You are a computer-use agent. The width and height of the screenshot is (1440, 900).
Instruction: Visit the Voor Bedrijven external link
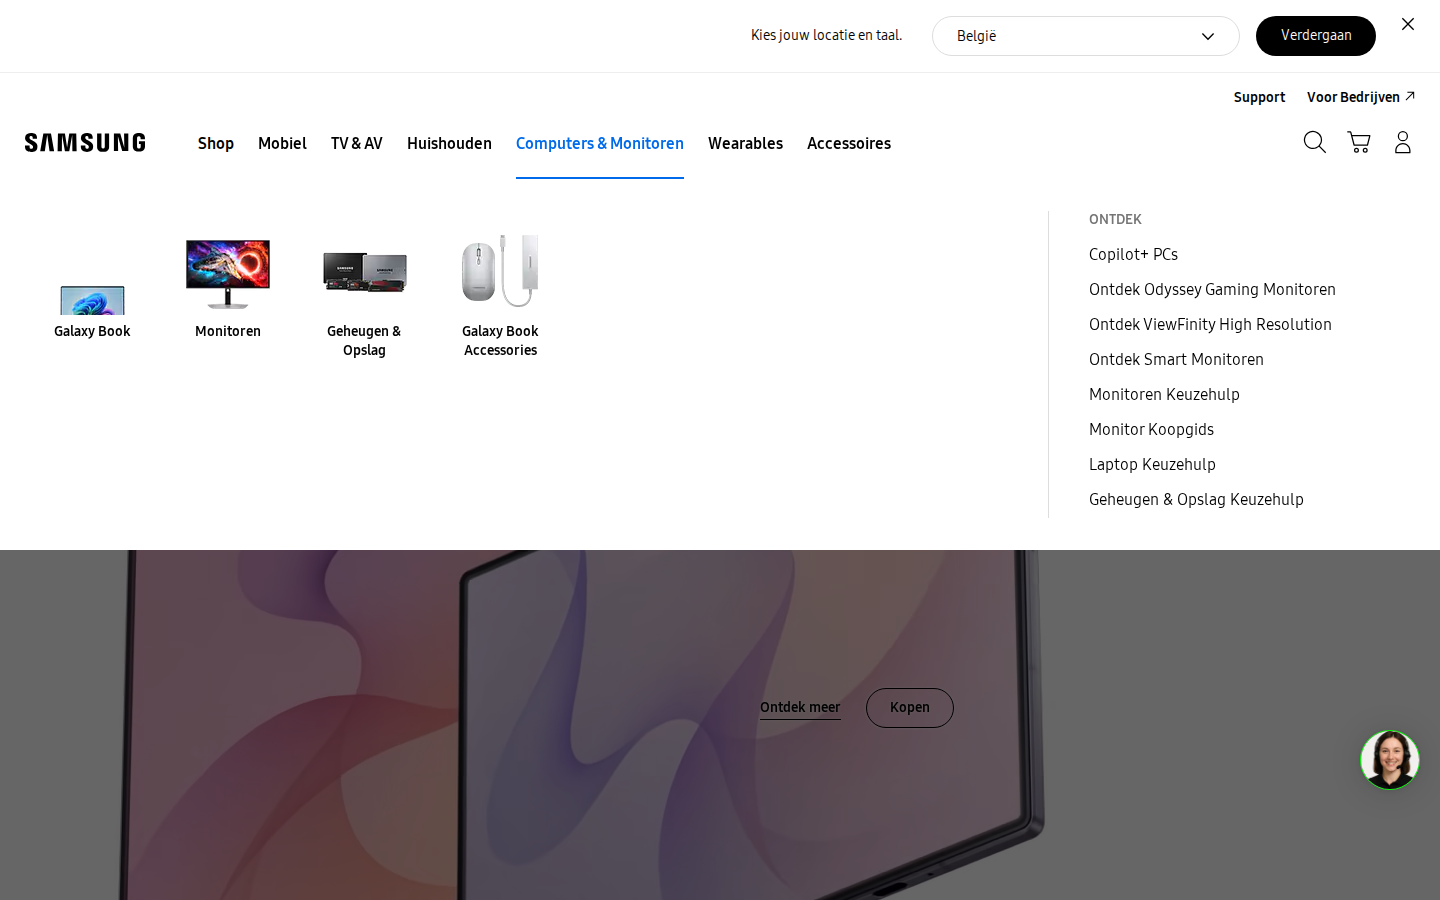[1360, 97]
